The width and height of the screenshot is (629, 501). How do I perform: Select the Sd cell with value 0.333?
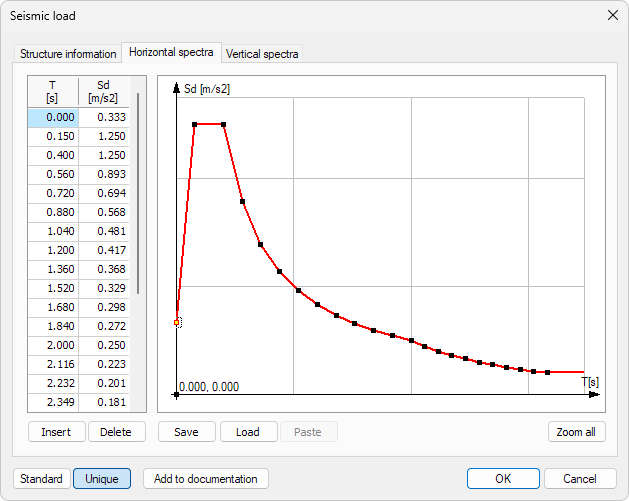(104, 117)
